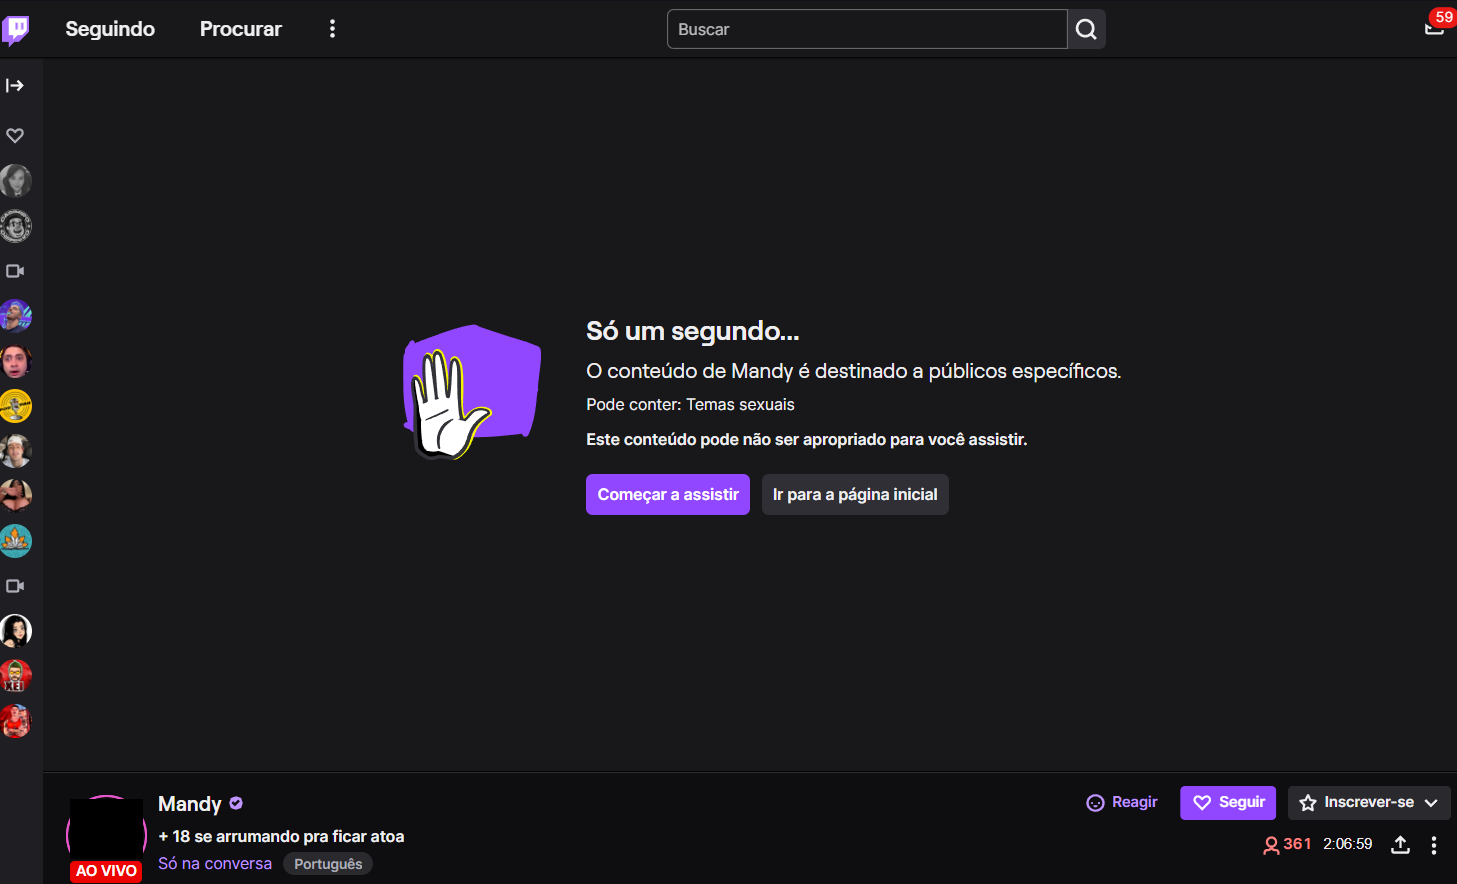This screenshot has height=884, width=1457.
Task: Open sidebar avatar of person in gray tones
Action: coord(15,451)
